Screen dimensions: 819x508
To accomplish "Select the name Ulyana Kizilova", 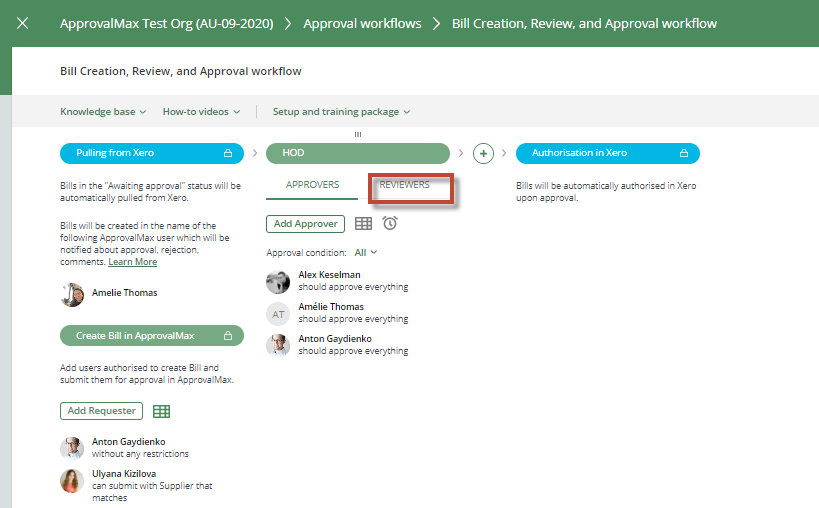I will click(x=124, y=474).
